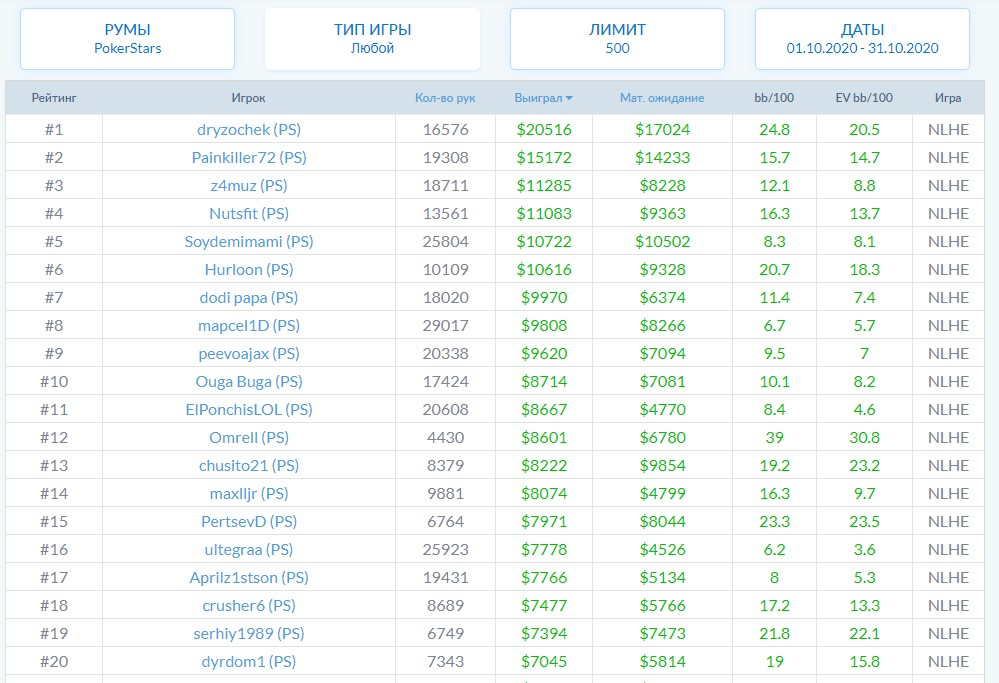Open the Даты date range picker

862,39
